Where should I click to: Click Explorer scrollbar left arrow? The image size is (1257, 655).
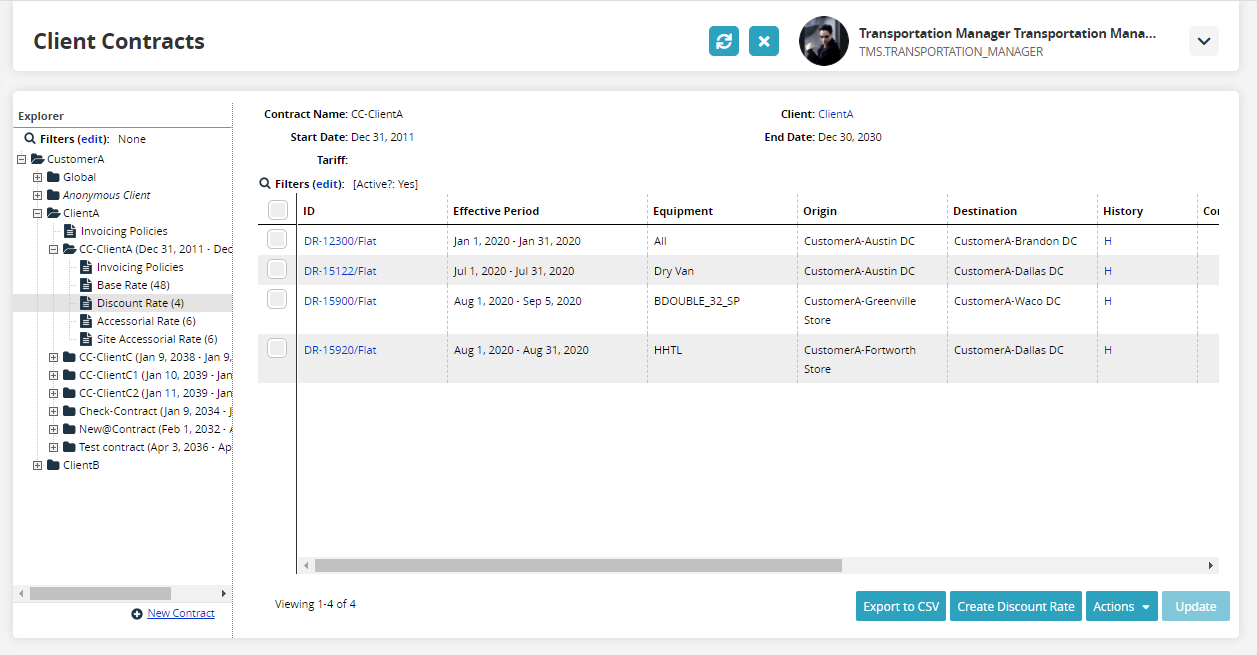[22, 593]
